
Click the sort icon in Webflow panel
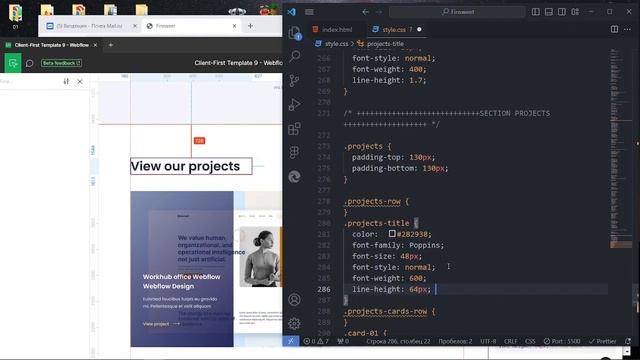click(66, 81)
